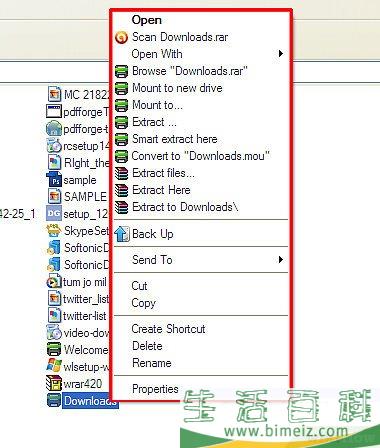Select the file name "SkypeSet"
This screenshot has width=380, height=448.
pos(86,231)
